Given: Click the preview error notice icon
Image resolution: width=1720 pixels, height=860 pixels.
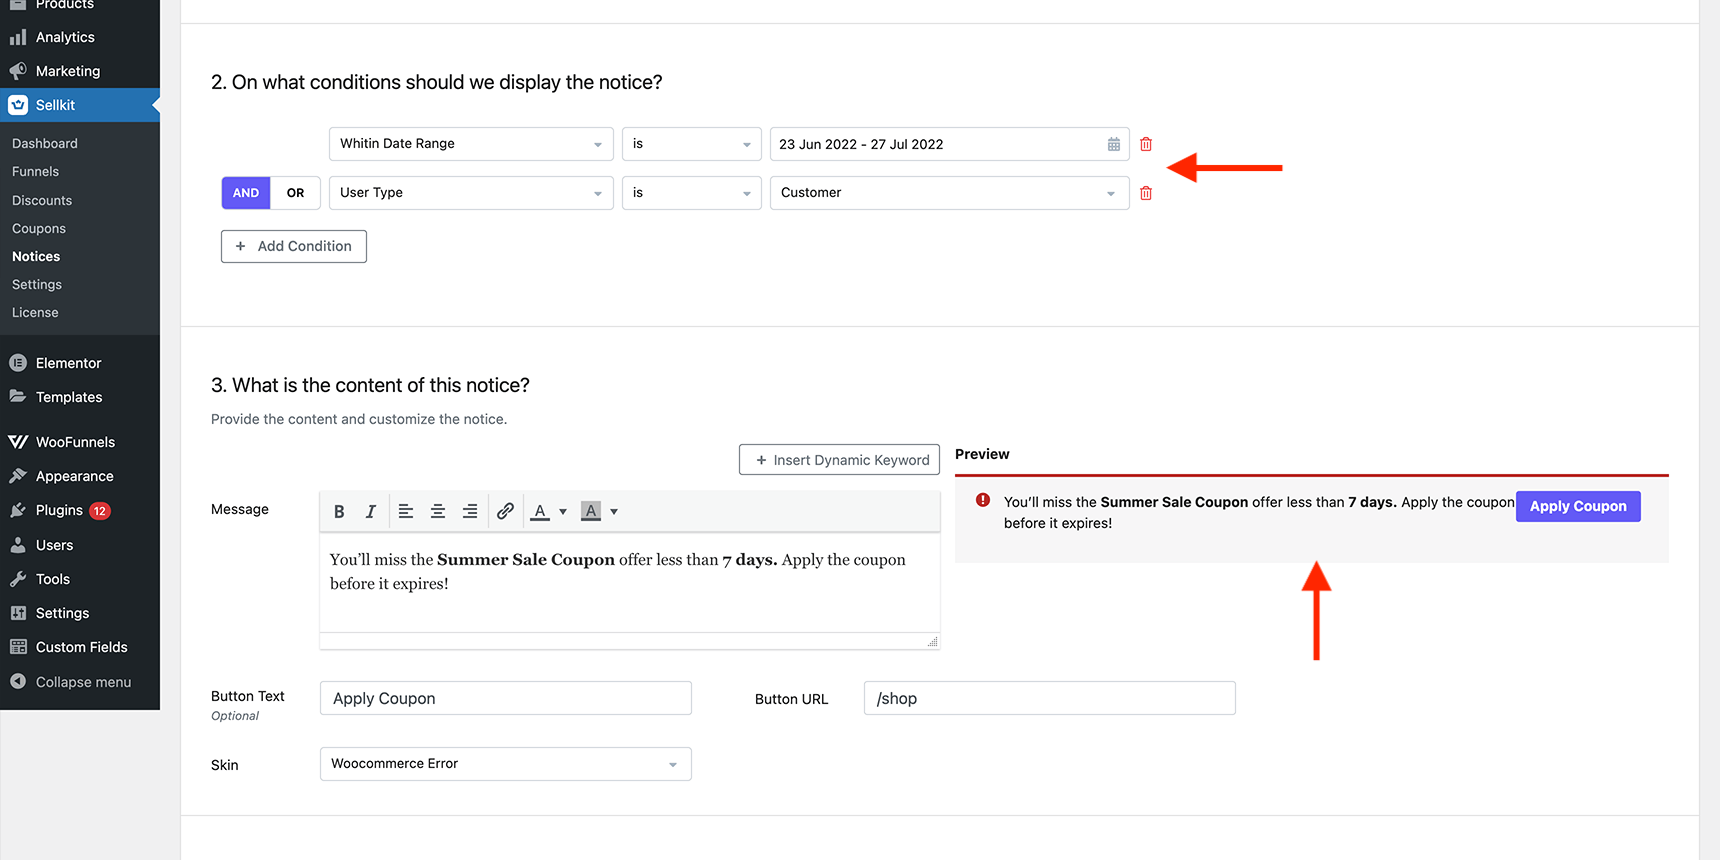Looking at the screenshot, I should point(983,500).
